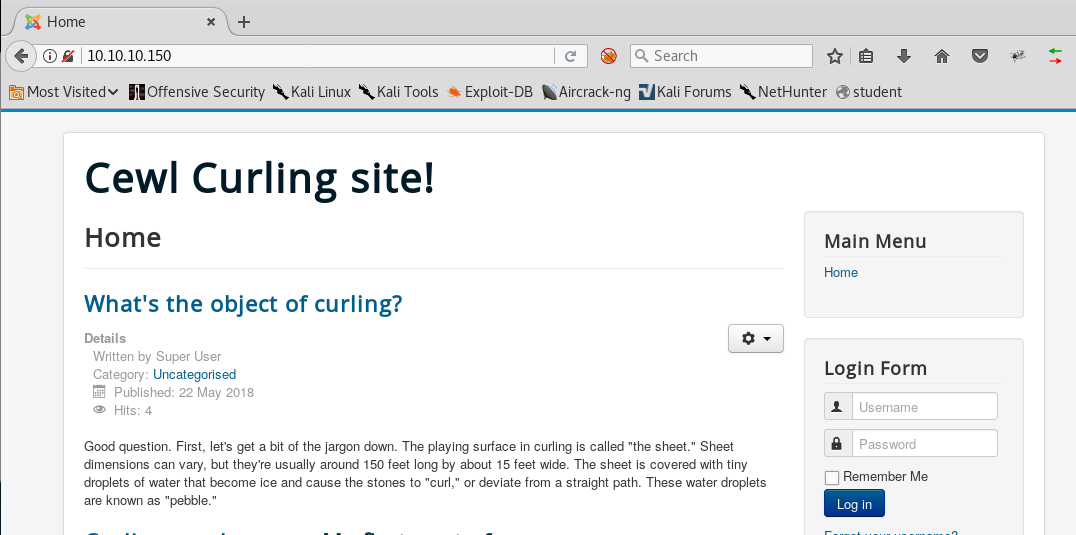
Task: Click the red-green arrows proxy extension icon
Action: [x=1055, y=56]
